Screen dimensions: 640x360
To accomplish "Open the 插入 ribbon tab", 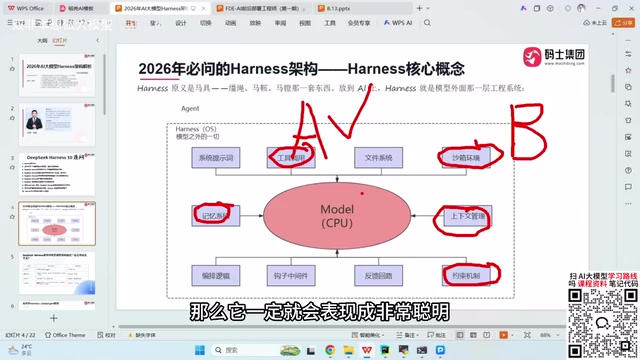I will [x=156, y=23].
